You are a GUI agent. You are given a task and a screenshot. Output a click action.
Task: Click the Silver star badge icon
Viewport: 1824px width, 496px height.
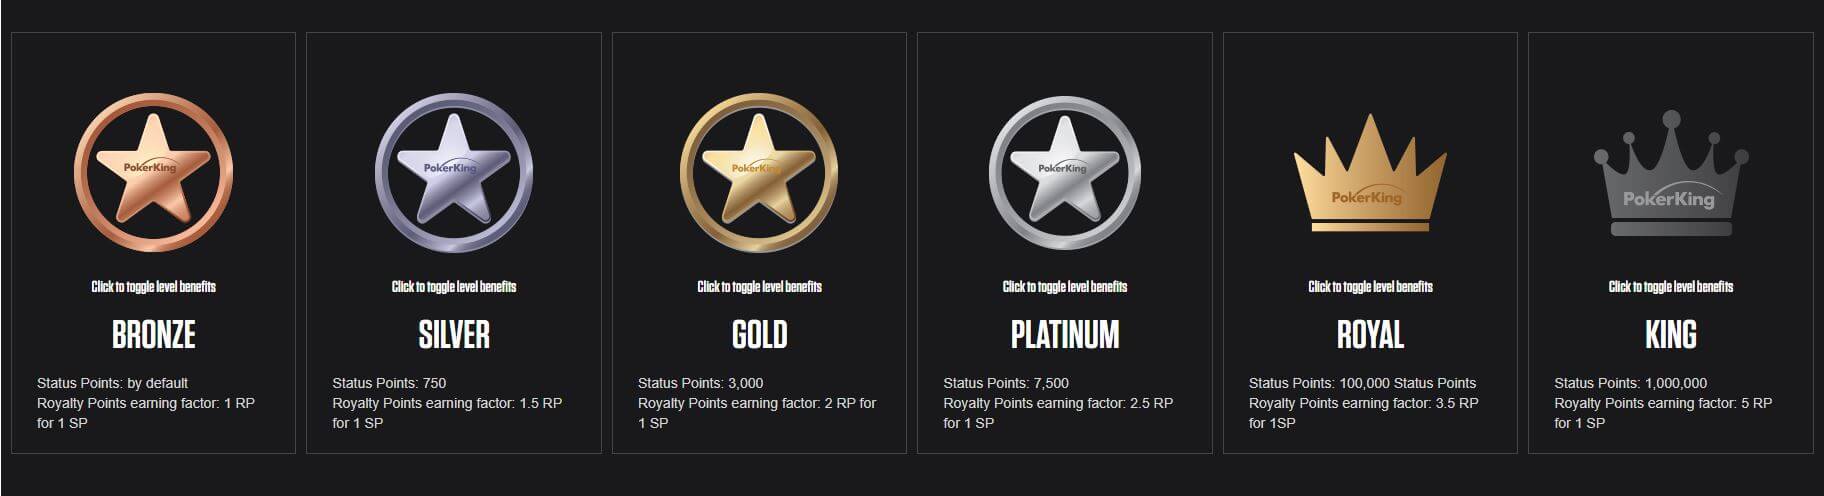click(x=454, y=172)
